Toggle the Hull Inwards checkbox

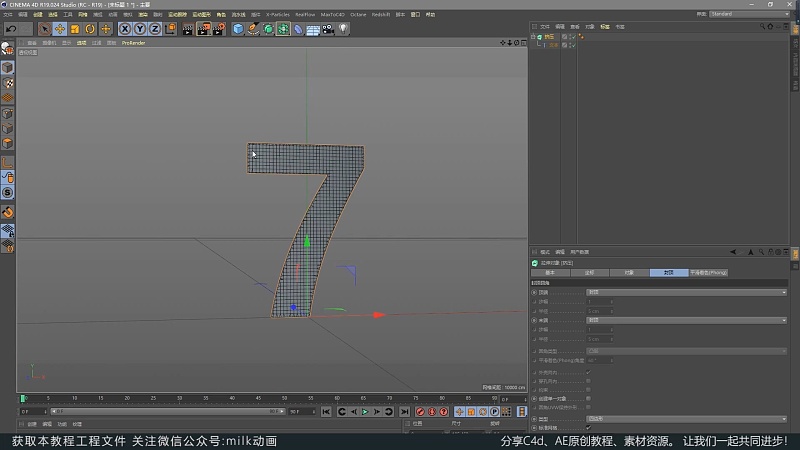tap(588, 372)
